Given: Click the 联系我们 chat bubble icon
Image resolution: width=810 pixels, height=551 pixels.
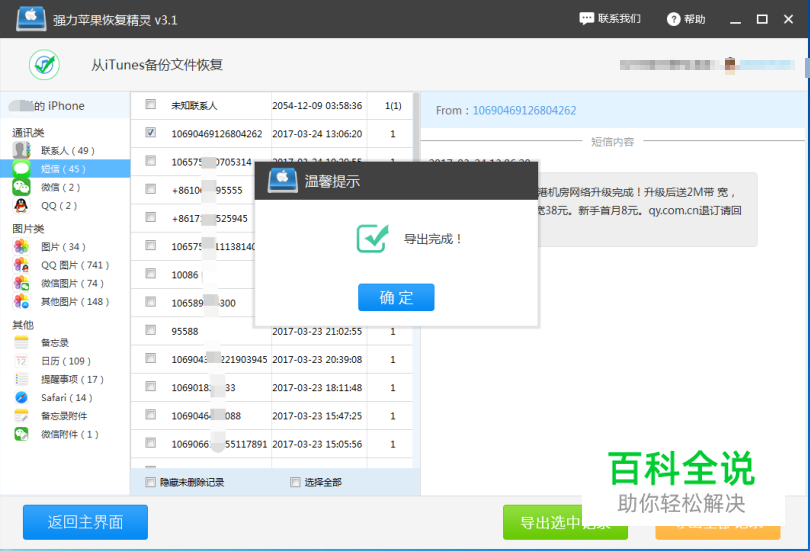Looking at the screenshot, I should pos(586,19).
